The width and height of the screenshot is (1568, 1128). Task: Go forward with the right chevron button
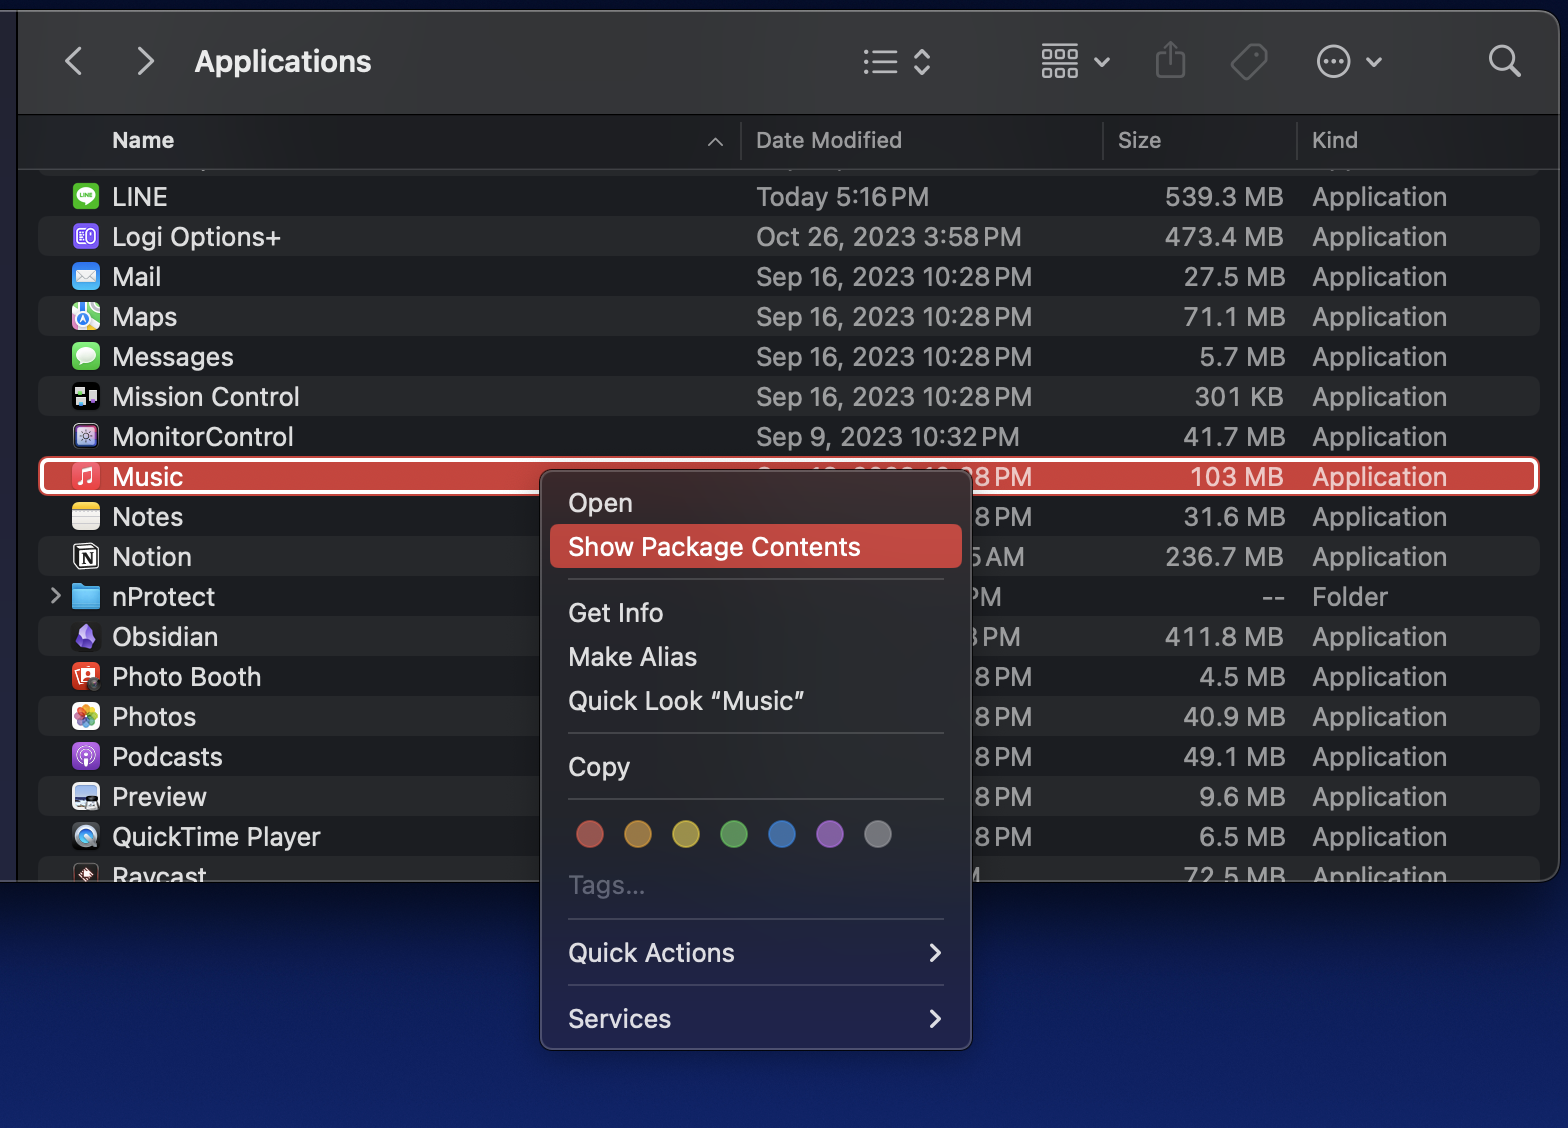pyautogui.click(x=146, y=61)
